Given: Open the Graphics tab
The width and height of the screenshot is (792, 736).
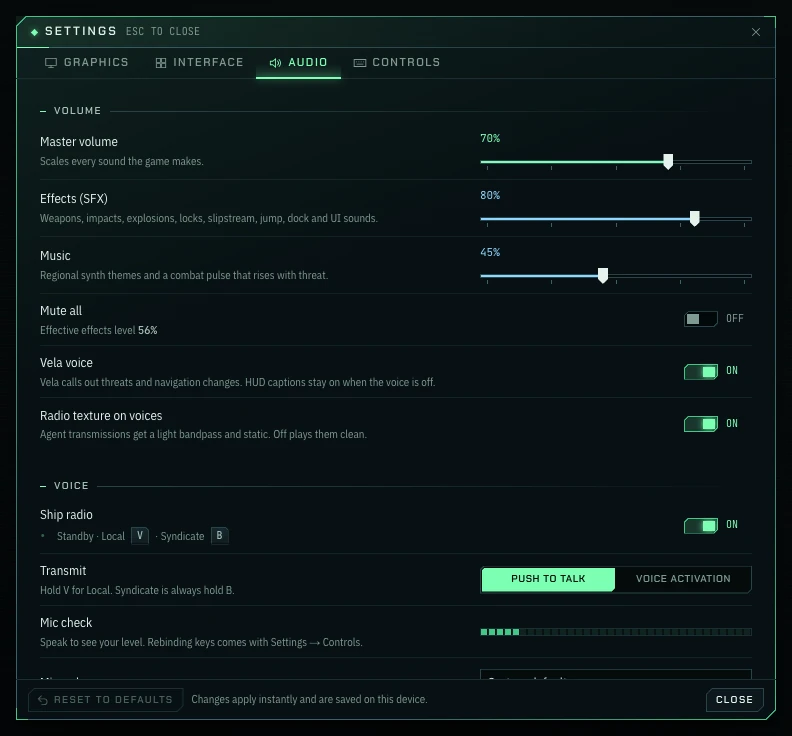Looking at the screenshot, I should tap(86, 63).
